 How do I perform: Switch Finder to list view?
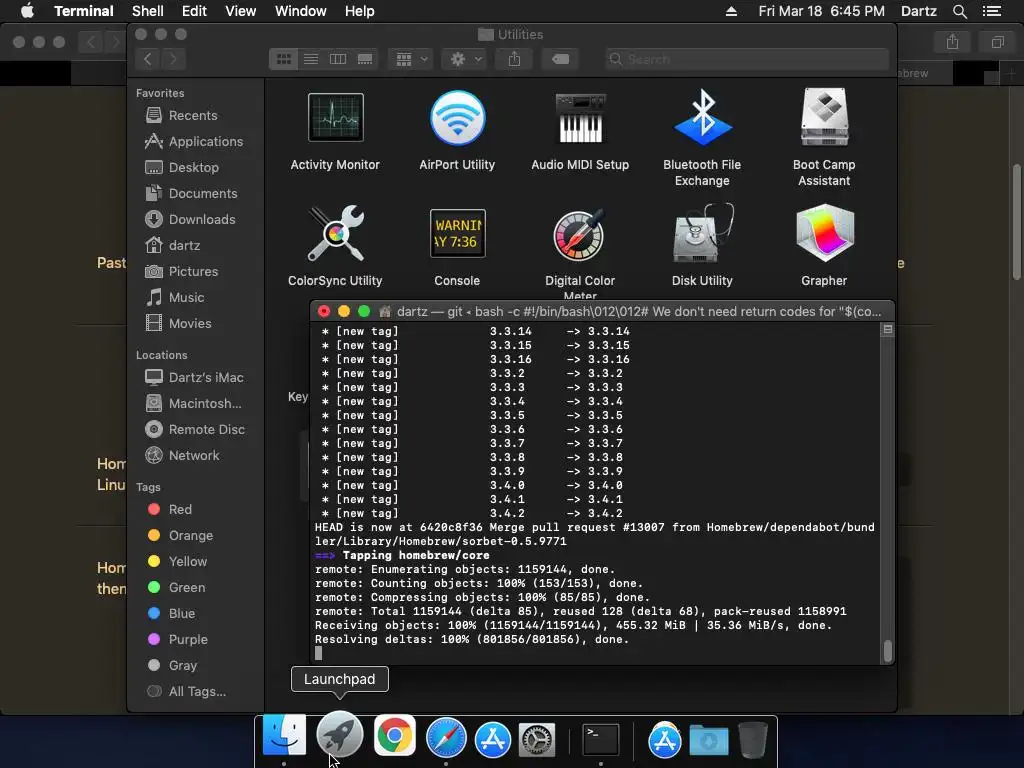tap(311, 59)
